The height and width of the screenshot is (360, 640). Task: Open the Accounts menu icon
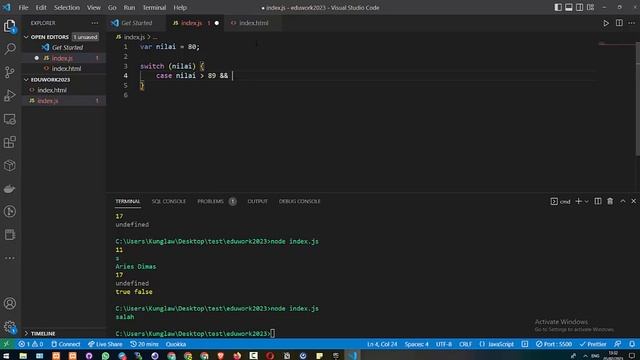(10, 303)
